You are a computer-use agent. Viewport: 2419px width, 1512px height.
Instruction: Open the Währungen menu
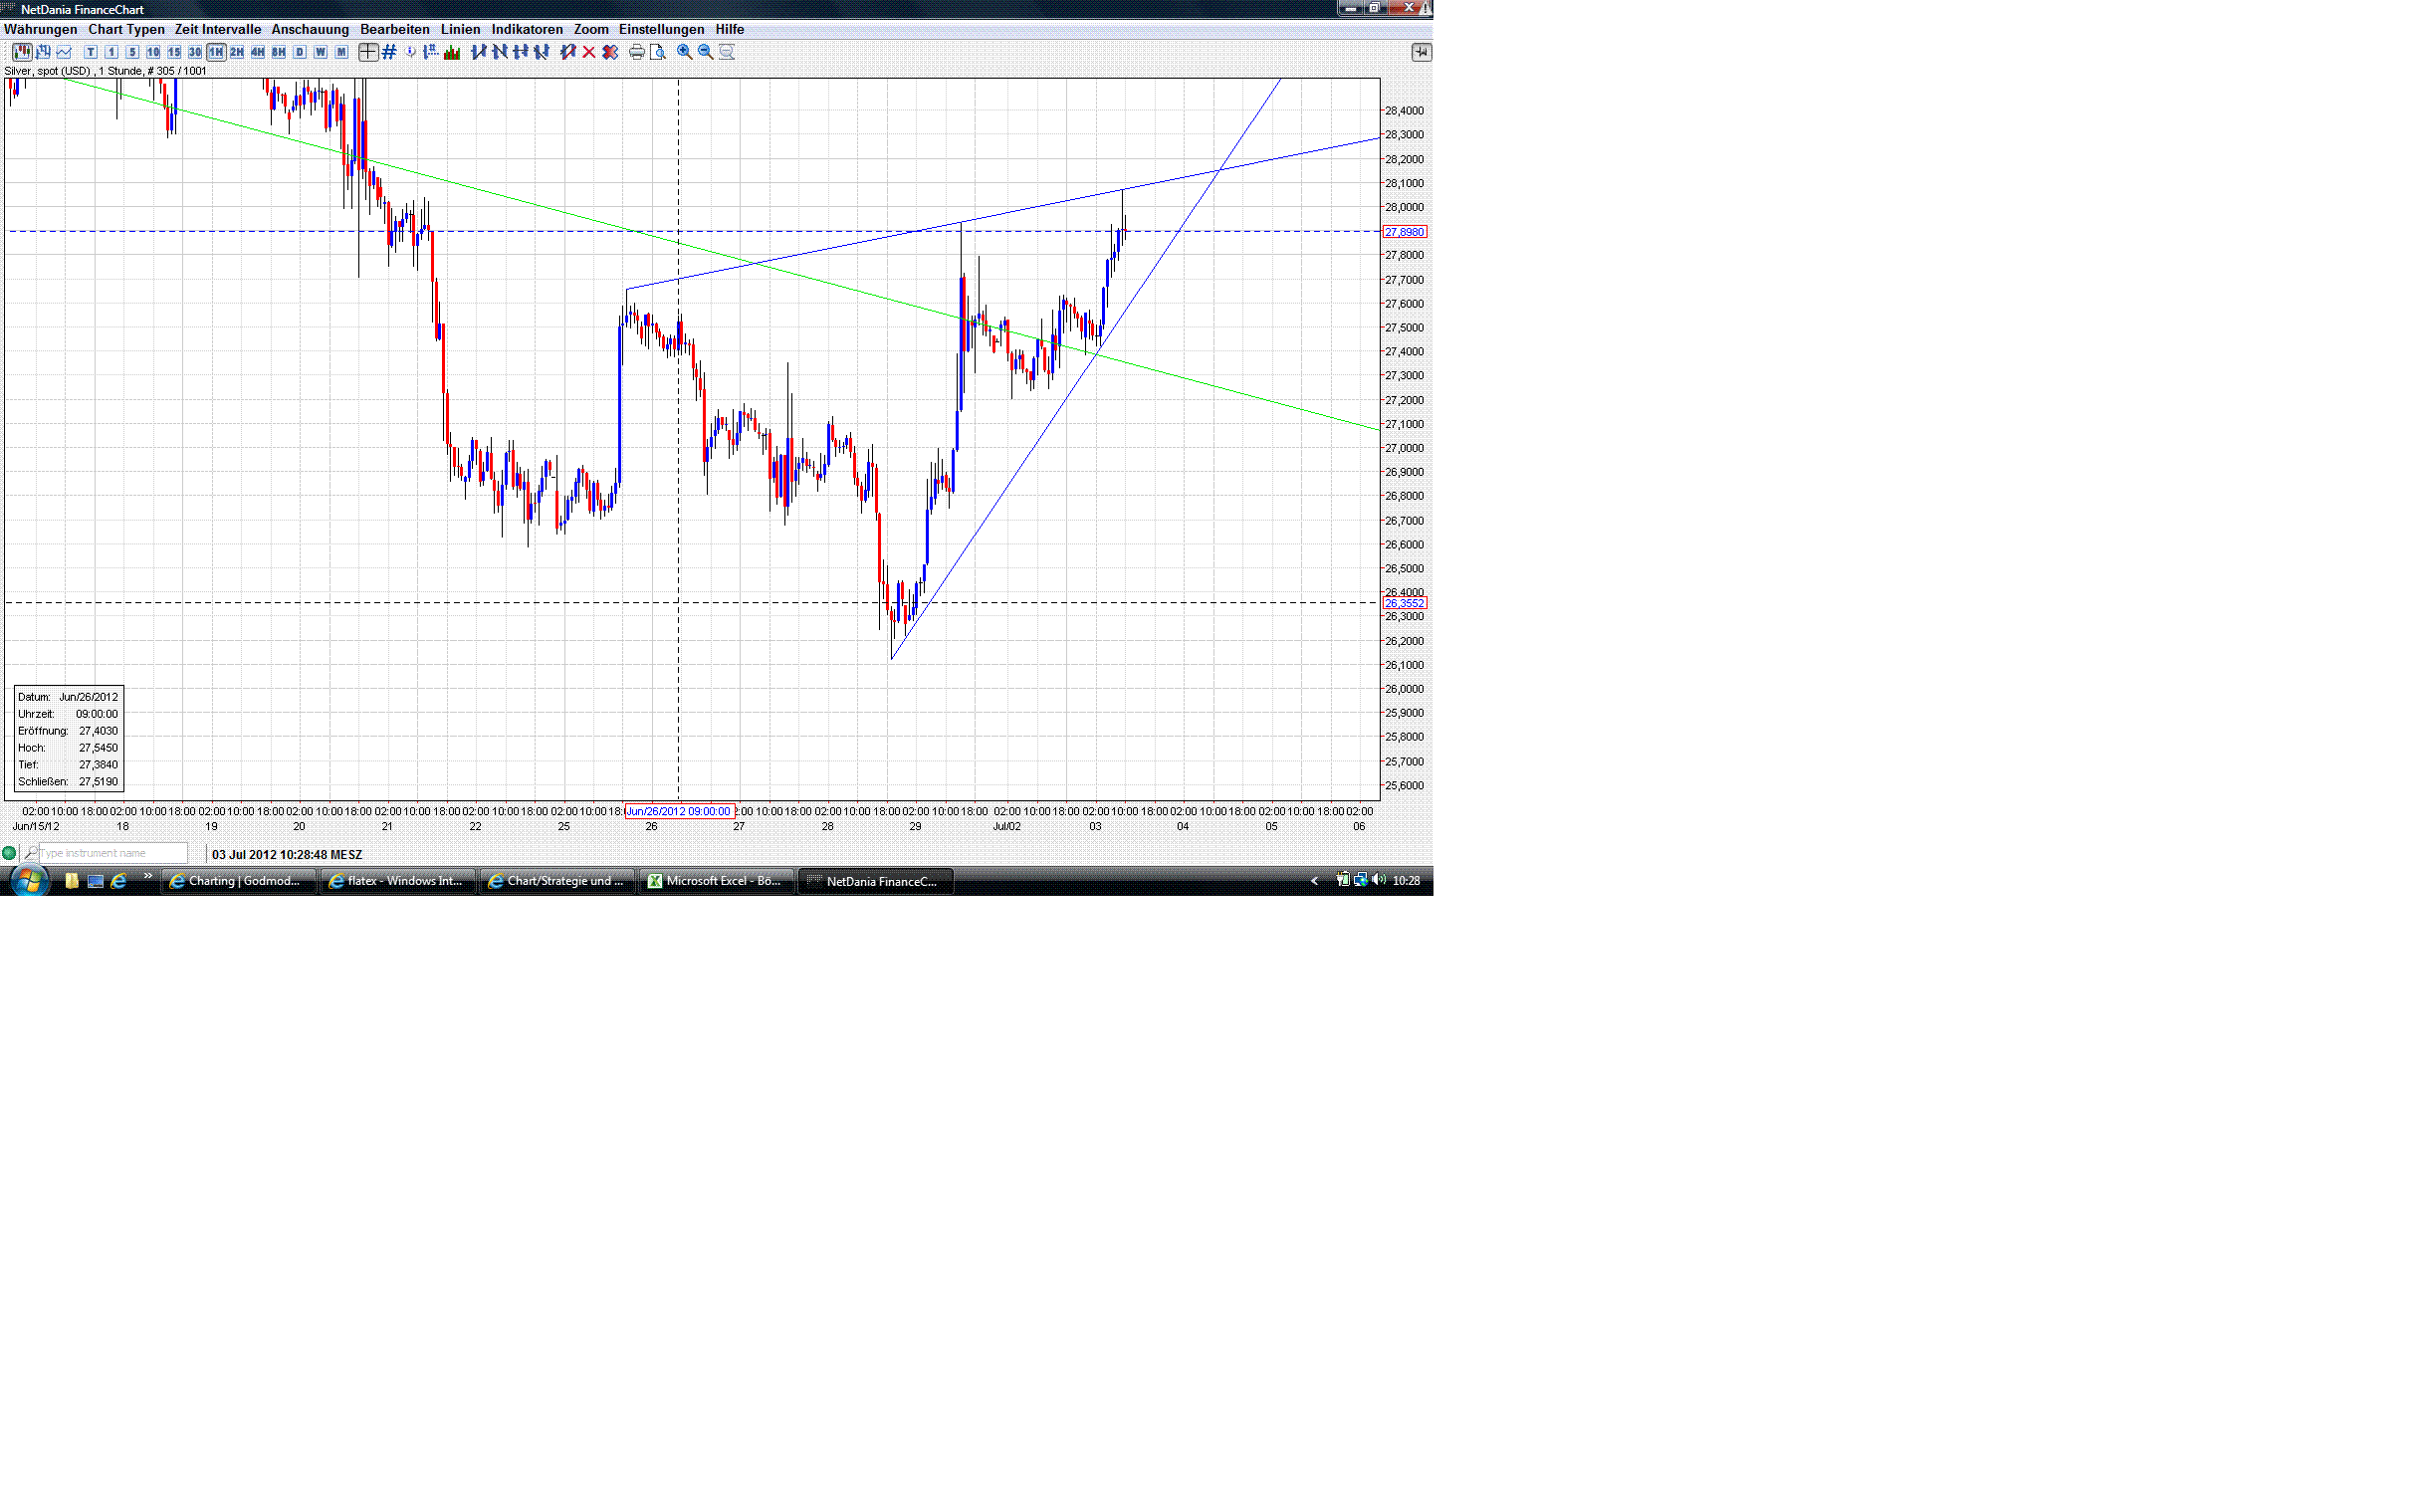click(40, 29)
